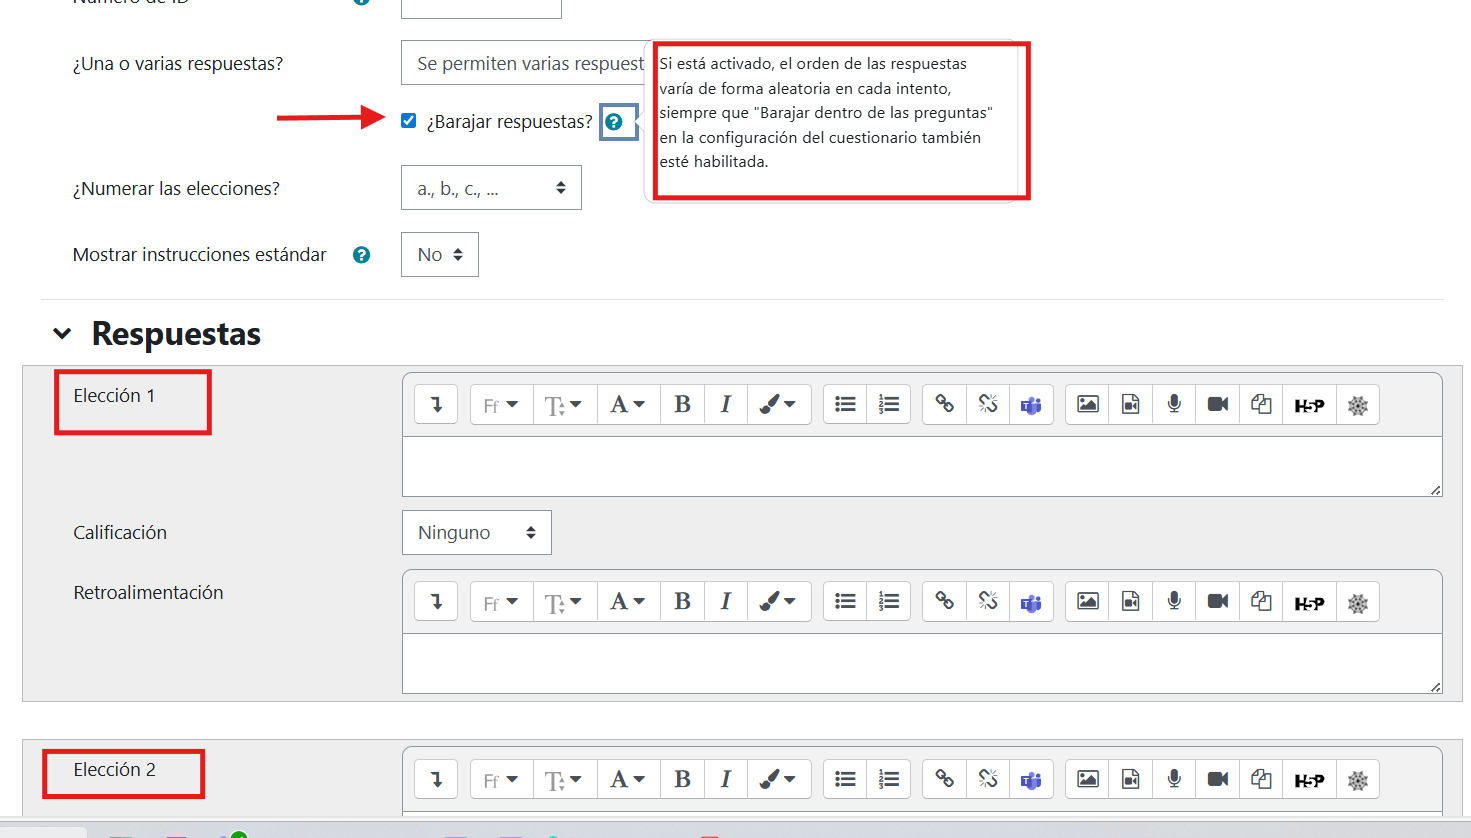Click the Respuestas heading
The width and height of the screenshot is (1471, 838).
click(176, 334)
